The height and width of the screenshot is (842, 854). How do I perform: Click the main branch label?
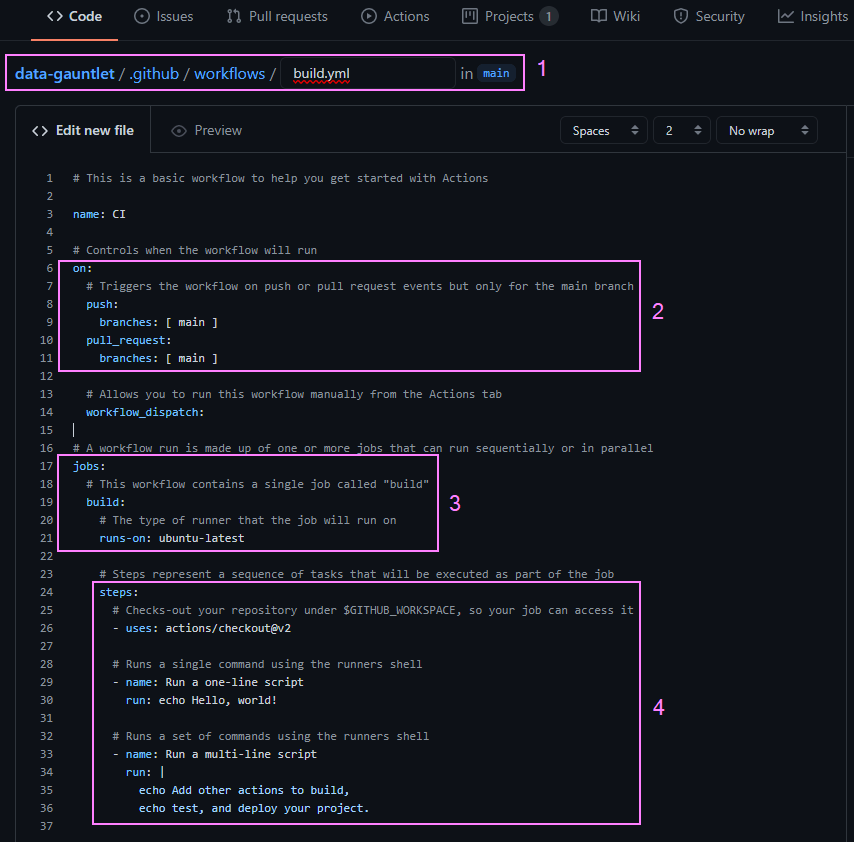point(496,74)
